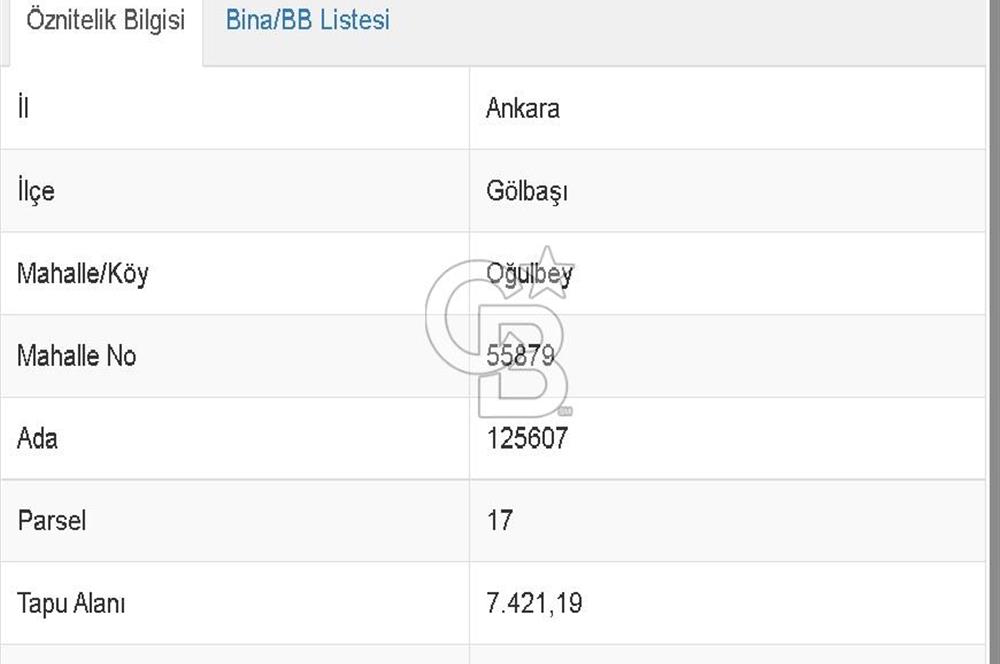Click the Gölbaşı district value

(527, 191)
